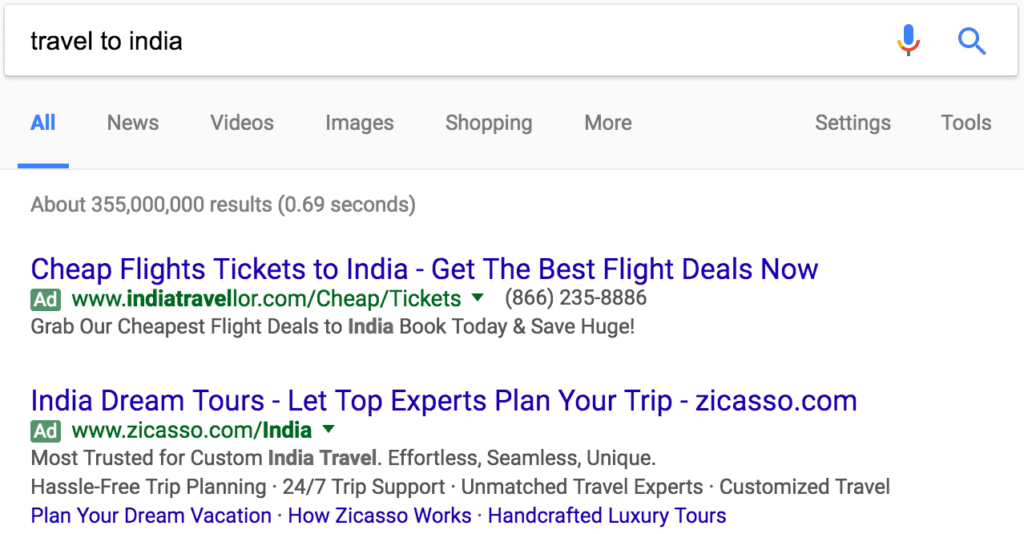Click the Plan Your Dream Vacation sitelink
Viewport: 1024px width, 534px height.
coord(151,516)
